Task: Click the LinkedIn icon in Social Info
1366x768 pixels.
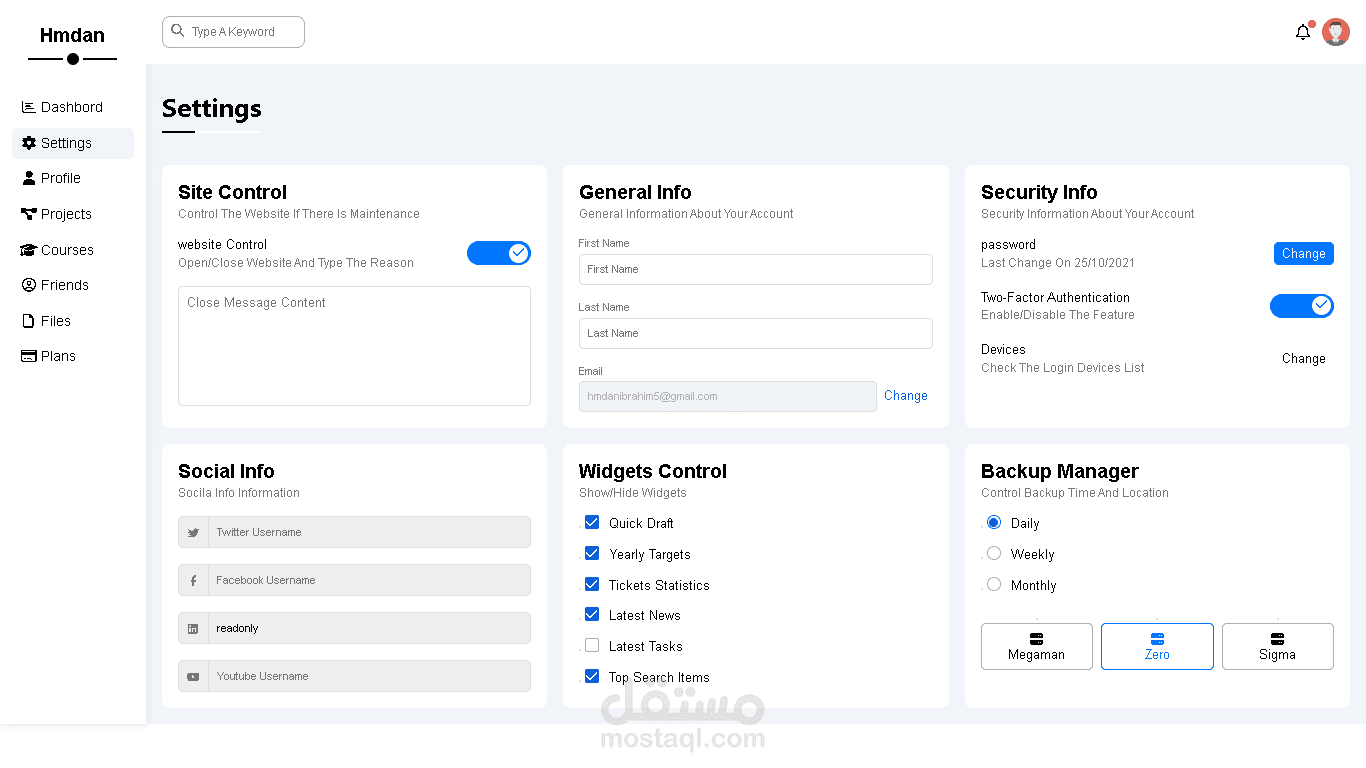Action: (x=193, y=629)
